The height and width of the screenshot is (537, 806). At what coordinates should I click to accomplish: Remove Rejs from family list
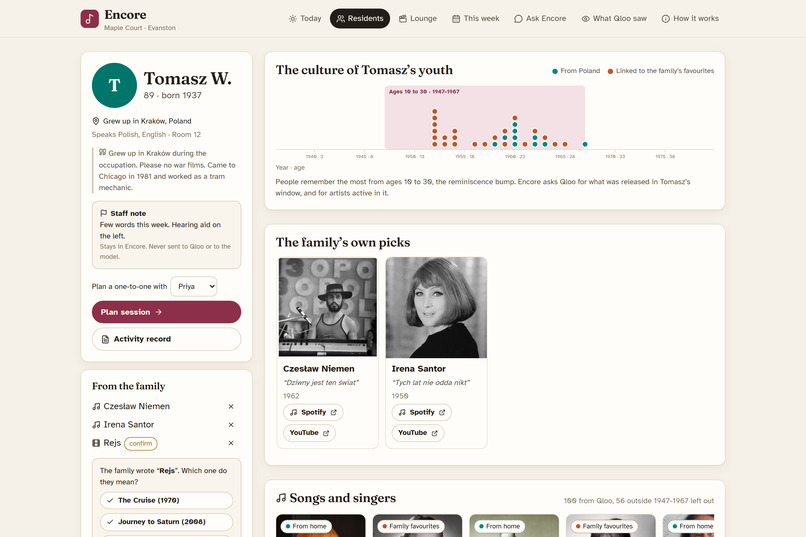click(x=231, y=443)
